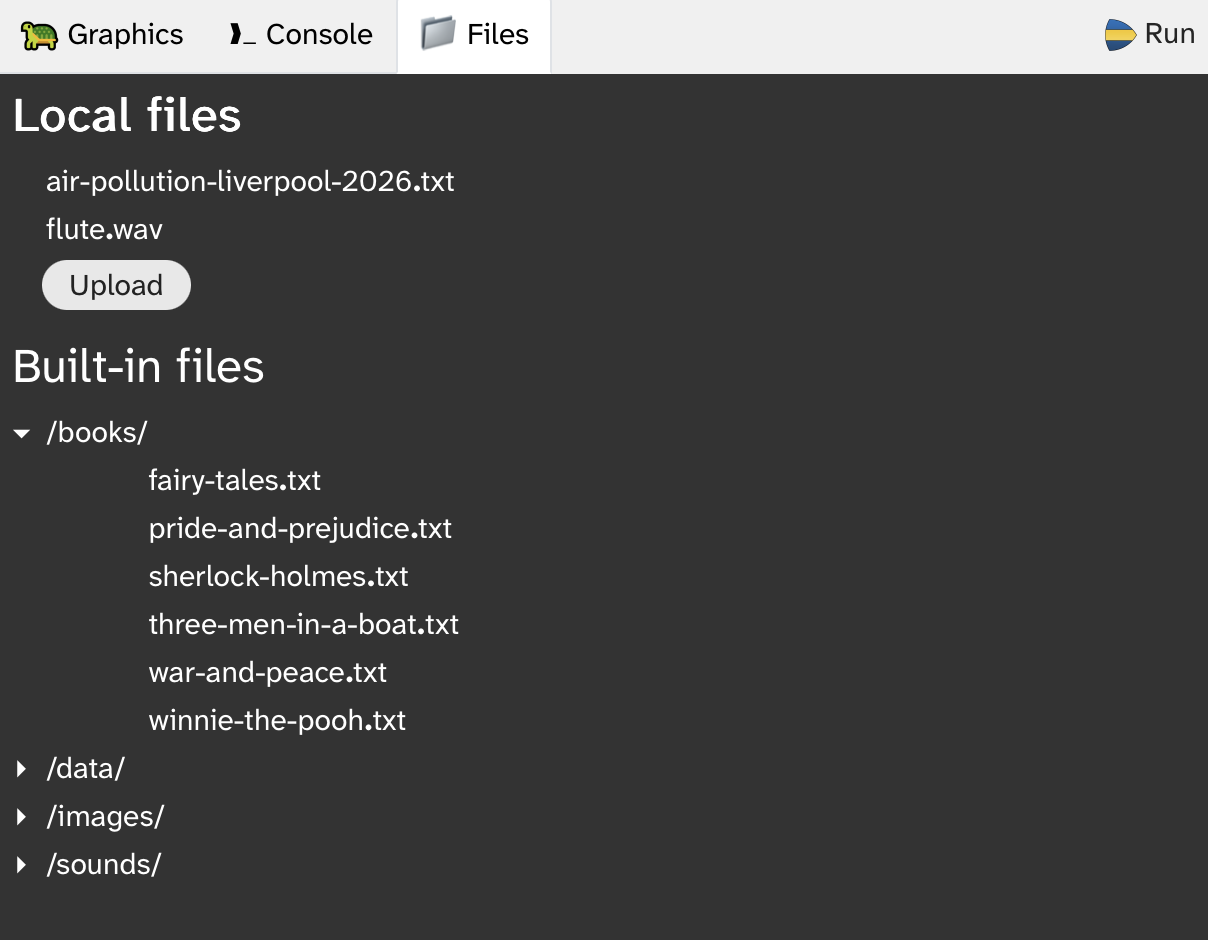Expand the /images/ folder arrow
This screenshot has width=1208, height=940.
coord(21,817)
